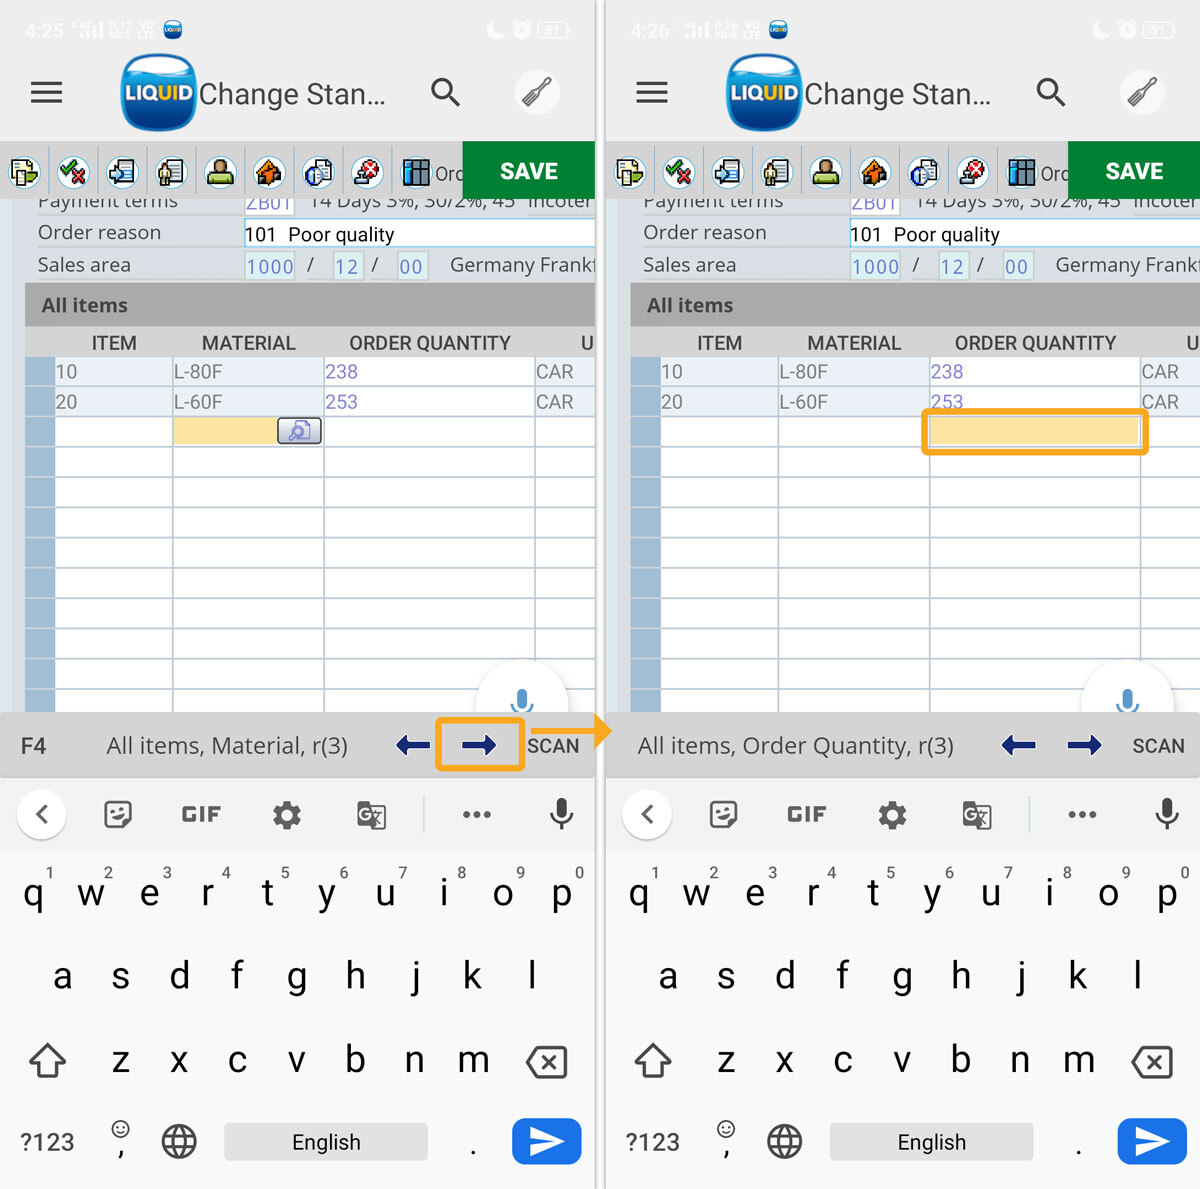
Task: Open Material search help icon in left table
Action: pyautogui.click(x=299, y=431)
